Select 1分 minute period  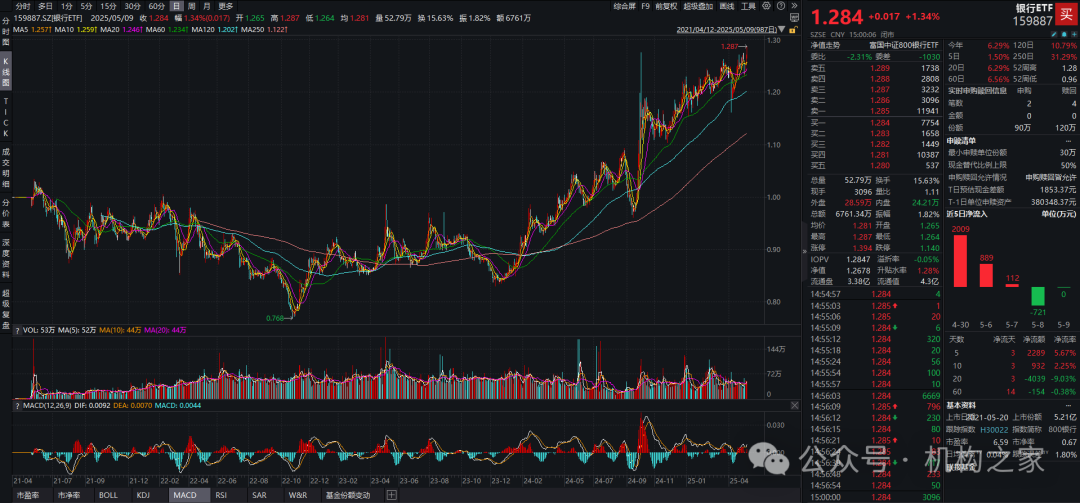(x=67, y=6)
